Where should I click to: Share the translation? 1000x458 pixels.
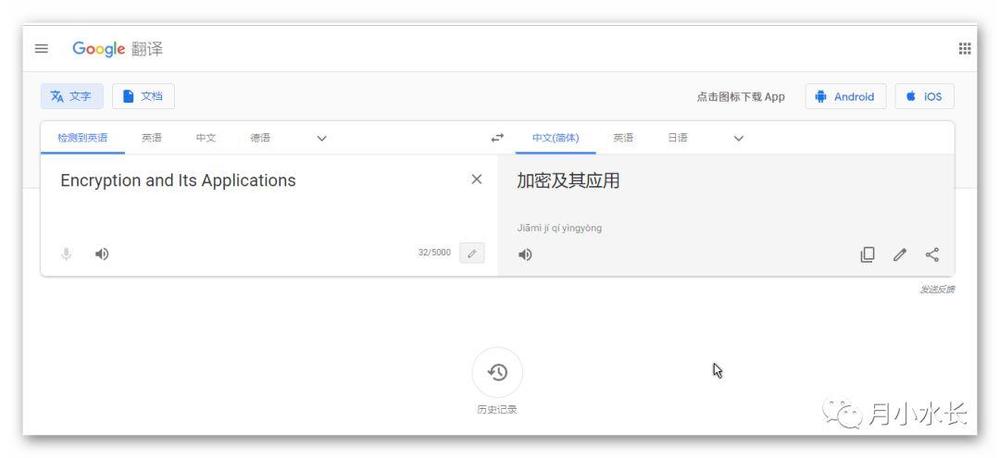click(x=932, y=255)
